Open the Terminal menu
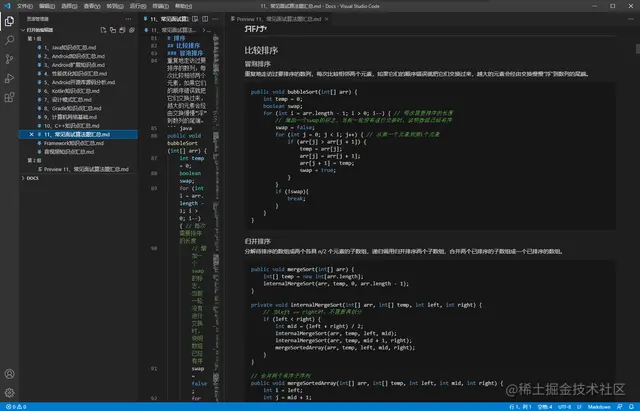The width and height of the screenshot is (640, 411). coord(160,6)
